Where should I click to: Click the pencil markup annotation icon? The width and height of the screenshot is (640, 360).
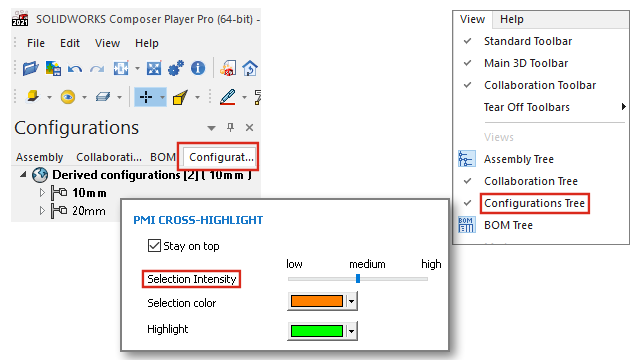(227, 97)
